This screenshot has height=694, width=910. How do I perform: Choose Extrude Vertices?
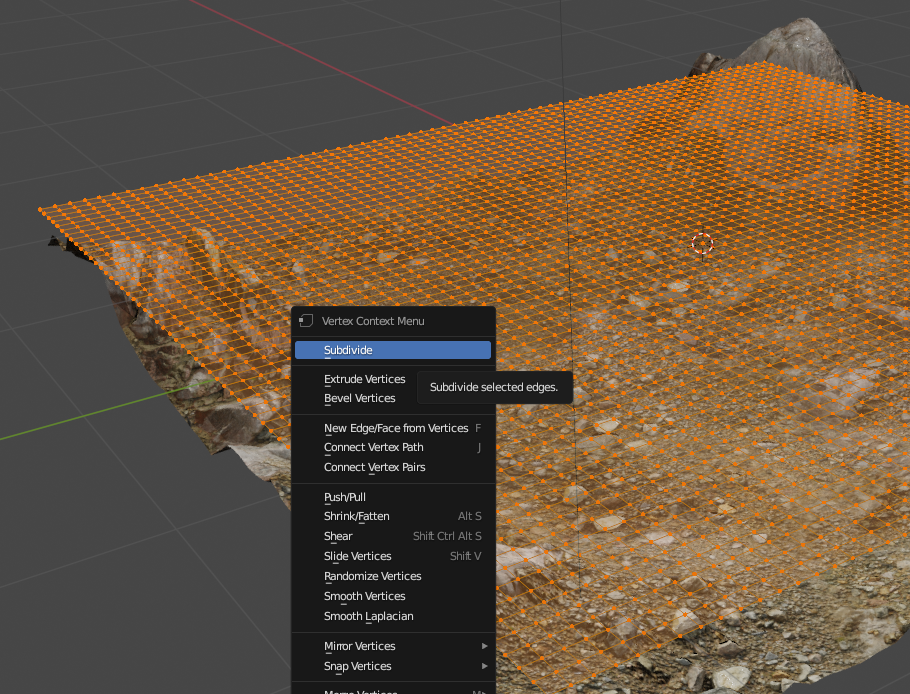(393, 379)
